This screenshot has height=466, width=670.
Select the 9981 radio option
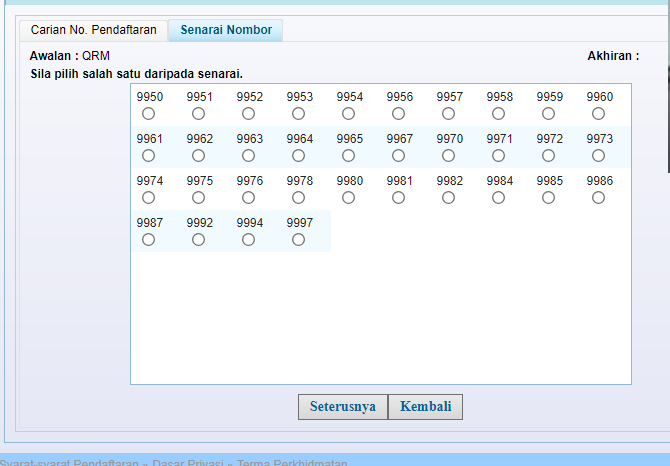point(399,198)
